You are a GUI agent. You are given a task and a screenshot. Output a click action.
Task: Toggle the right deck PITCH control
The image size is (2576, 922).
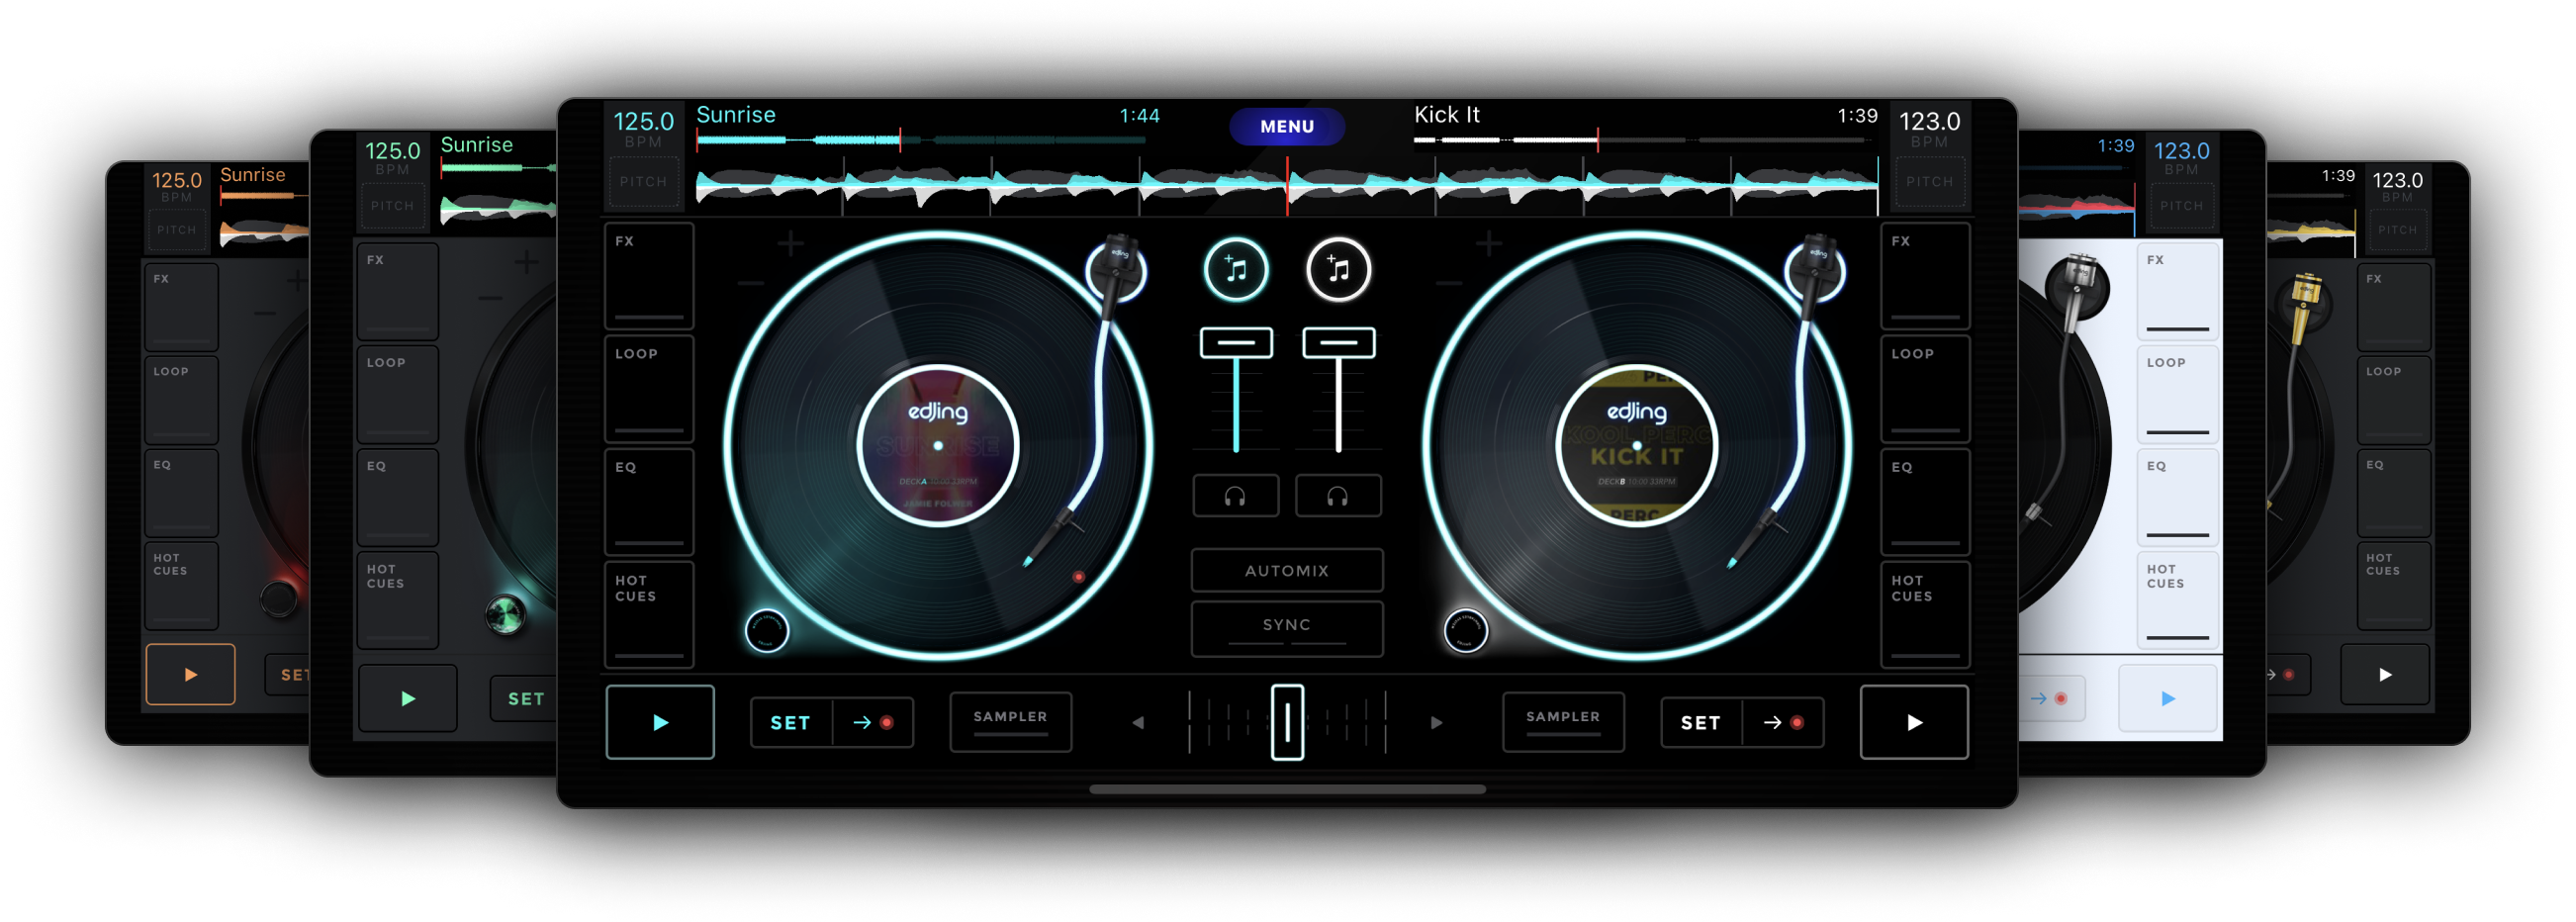tap(1929, 182)
